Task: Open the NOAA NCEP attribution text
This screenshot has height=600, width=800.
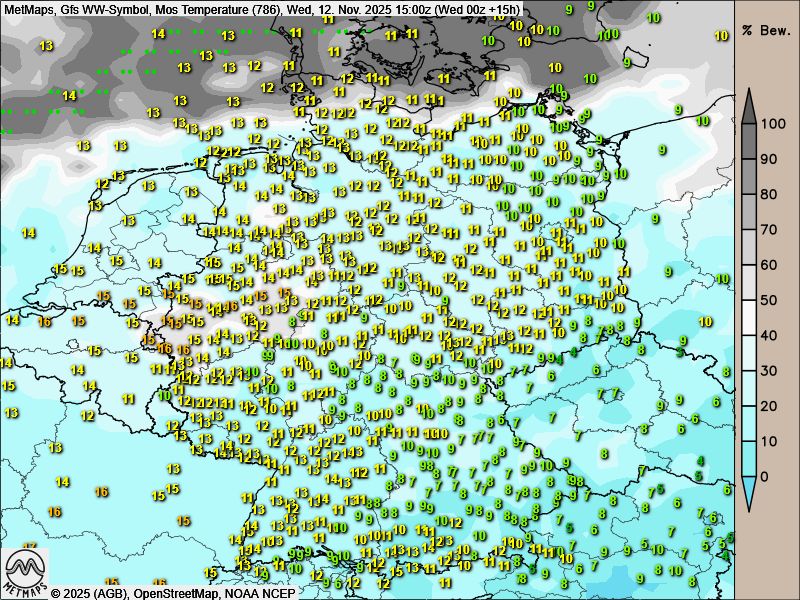Action: point(259,593)
